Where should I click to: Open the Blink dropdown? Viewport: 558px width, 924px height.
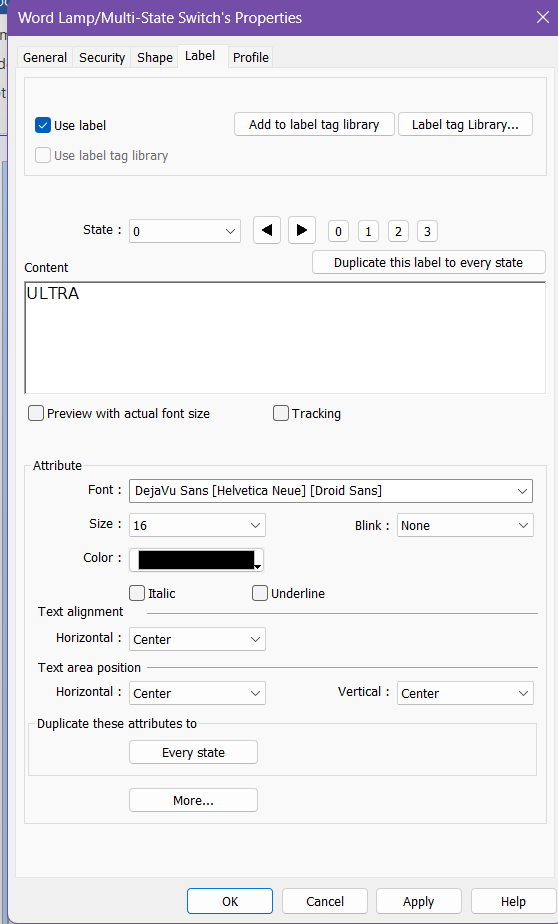point(465,525)
